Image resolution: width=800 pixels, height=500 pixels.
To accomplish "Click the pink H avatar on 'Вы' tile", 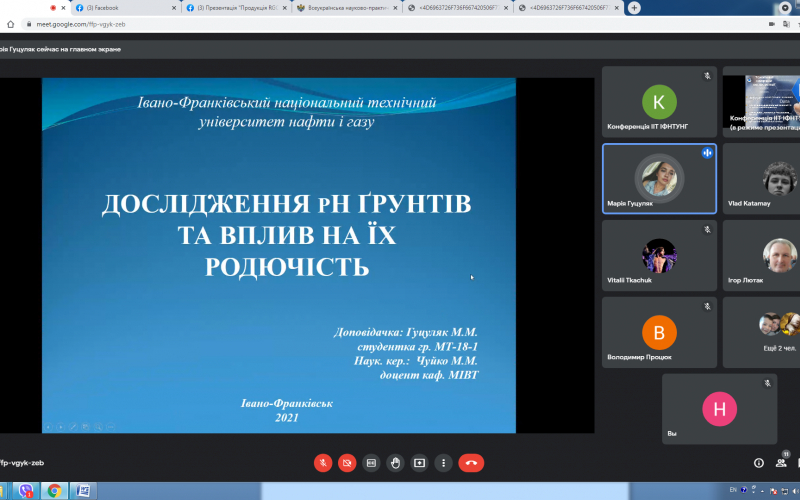I will 719,409.
